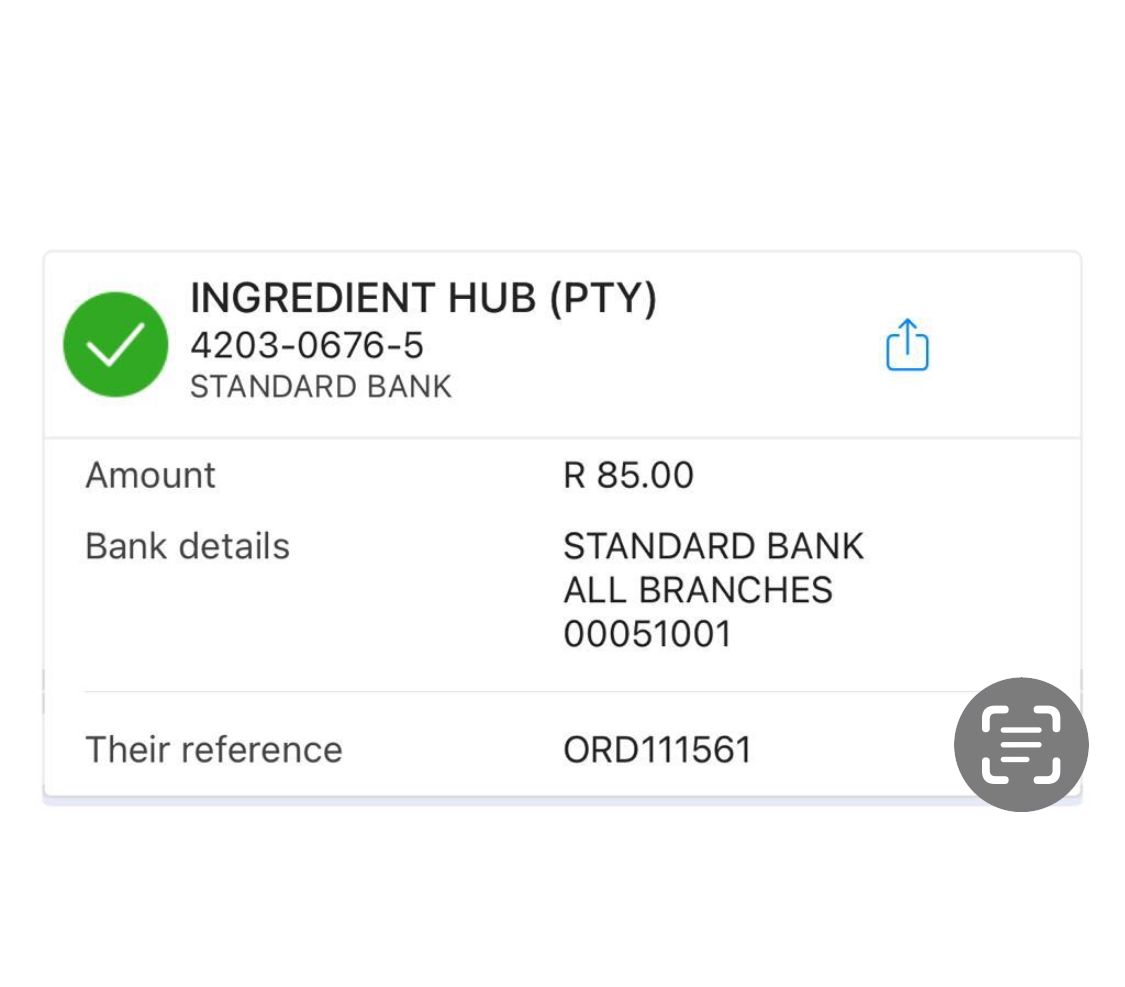Tap the blue share icon

908,345
